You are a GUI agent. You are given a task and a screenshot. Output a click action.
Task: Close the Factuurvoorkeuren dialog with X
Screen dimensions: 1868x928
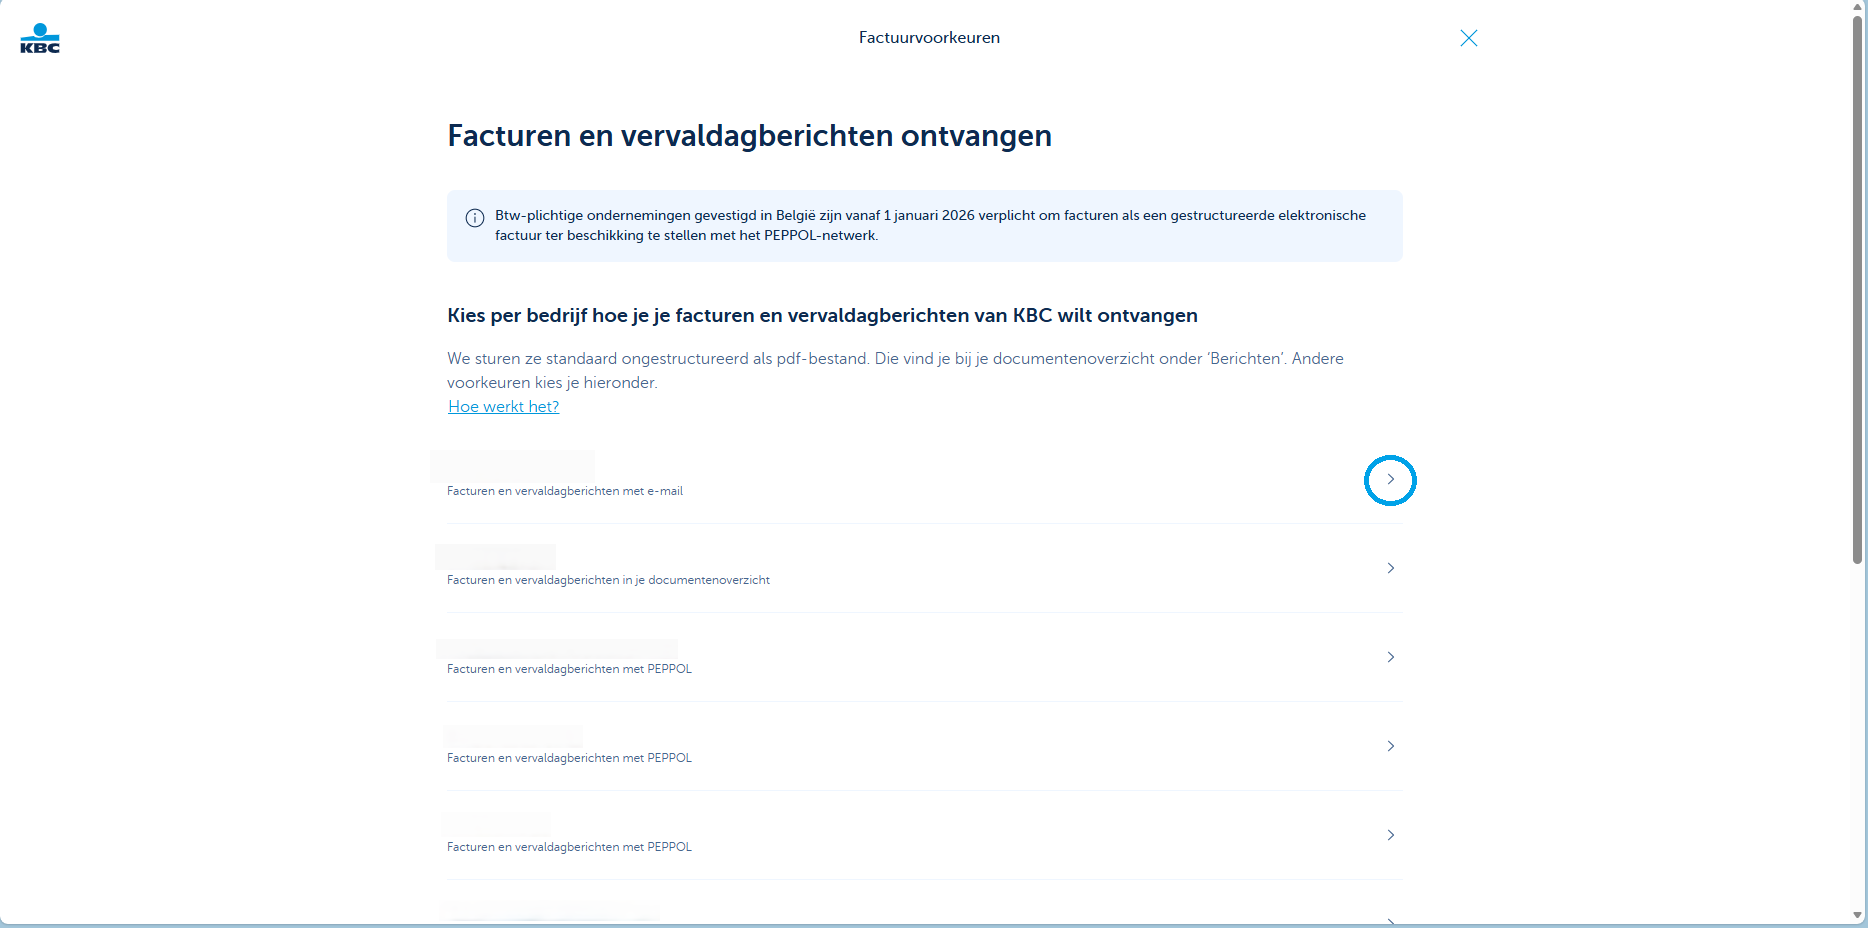click(x=1468, y=38)
